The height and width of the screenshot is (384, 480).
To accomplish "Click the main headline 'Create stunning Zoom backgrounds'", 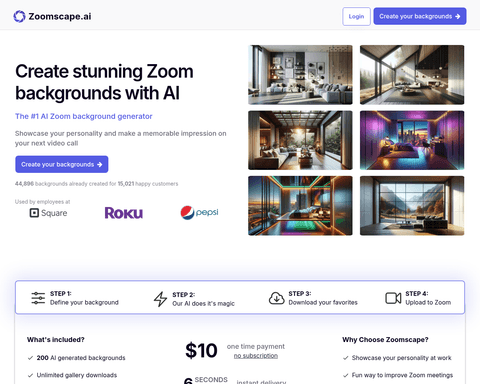I will 104,82.
